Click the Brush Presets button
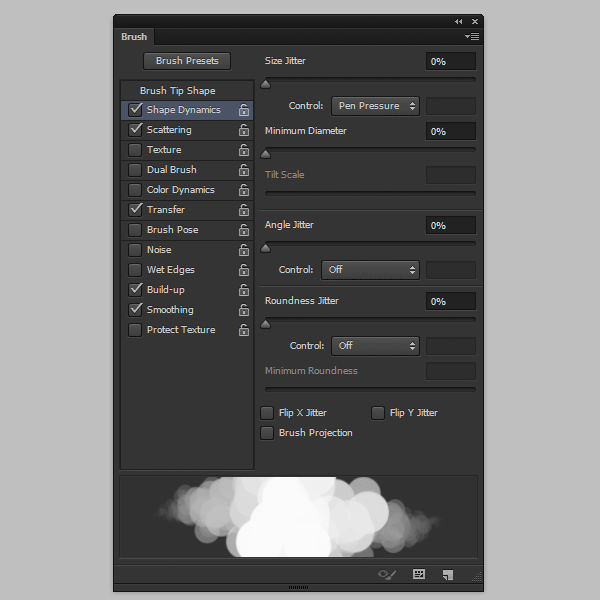 (187, 61)
